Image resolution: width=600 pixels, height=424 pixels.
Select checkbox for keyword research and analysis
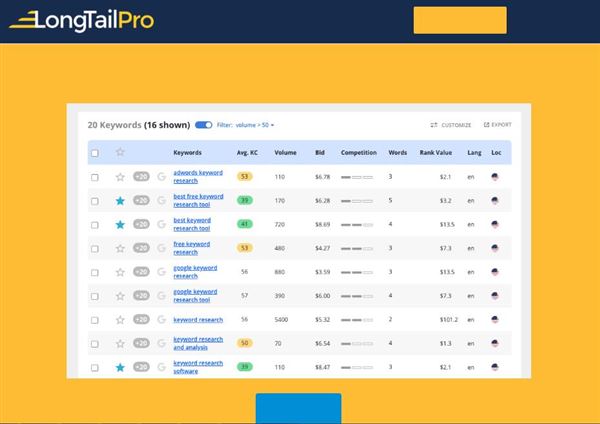click(95, 344)
